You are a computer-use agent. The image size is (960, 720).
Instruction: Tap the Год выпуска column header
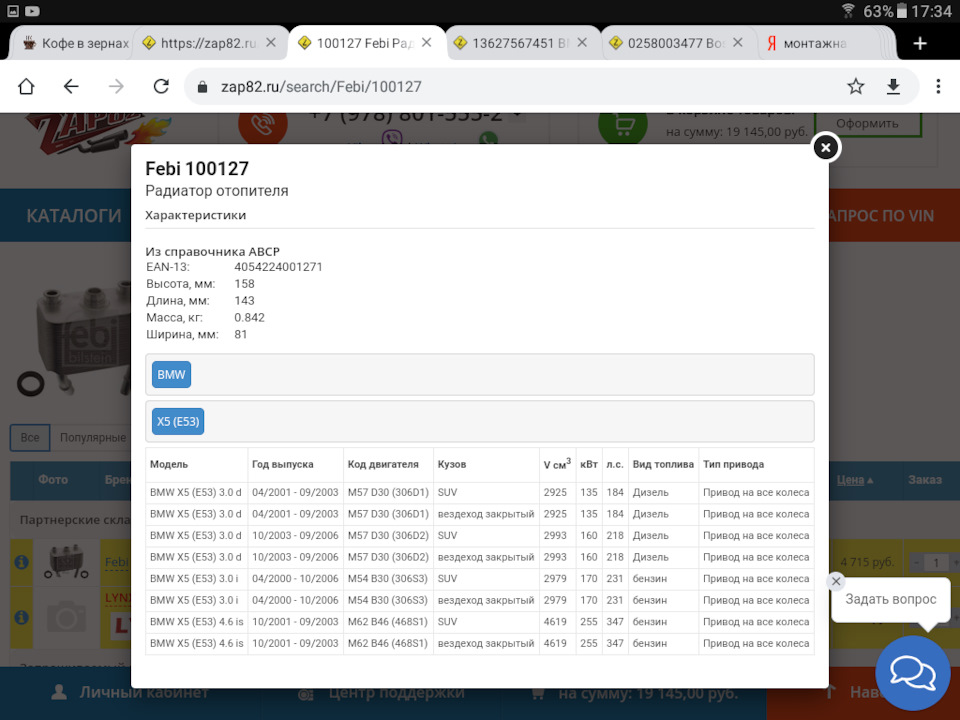[282, 464]
